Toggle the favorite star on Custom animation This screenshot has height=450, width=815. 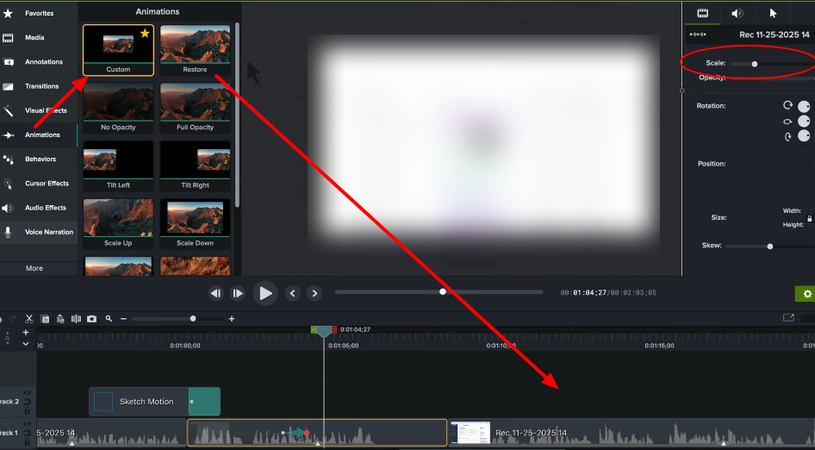tap(144, 33)
